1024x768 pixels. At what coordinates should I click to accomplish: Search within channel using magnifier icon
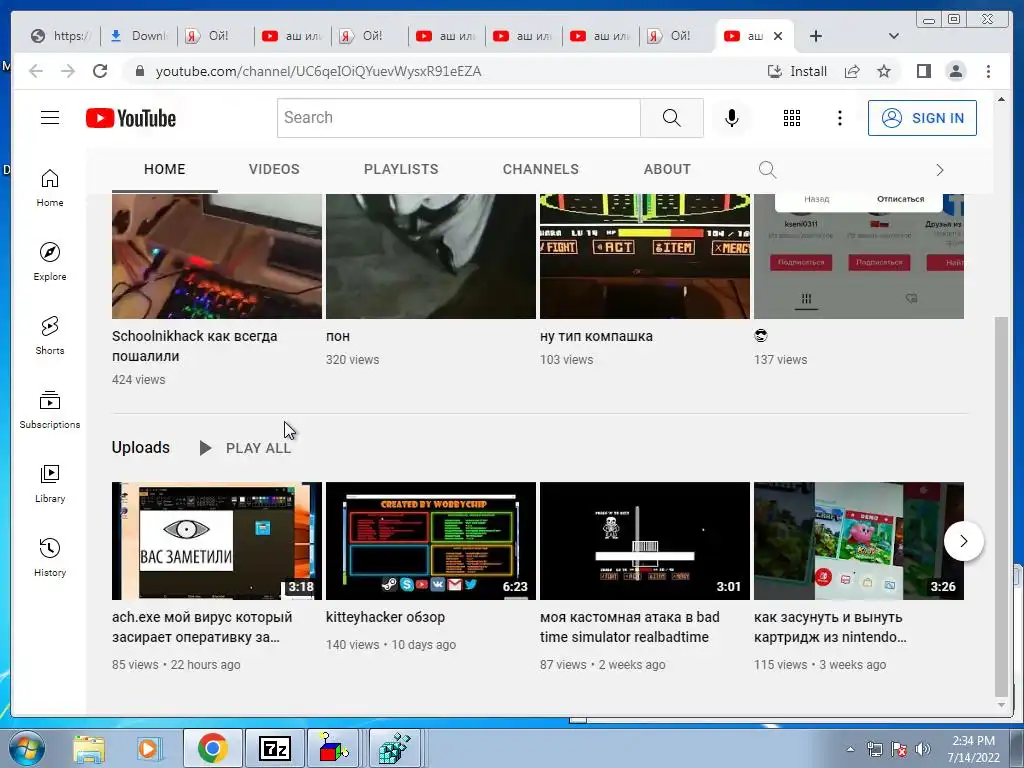[x=767, y=170]
